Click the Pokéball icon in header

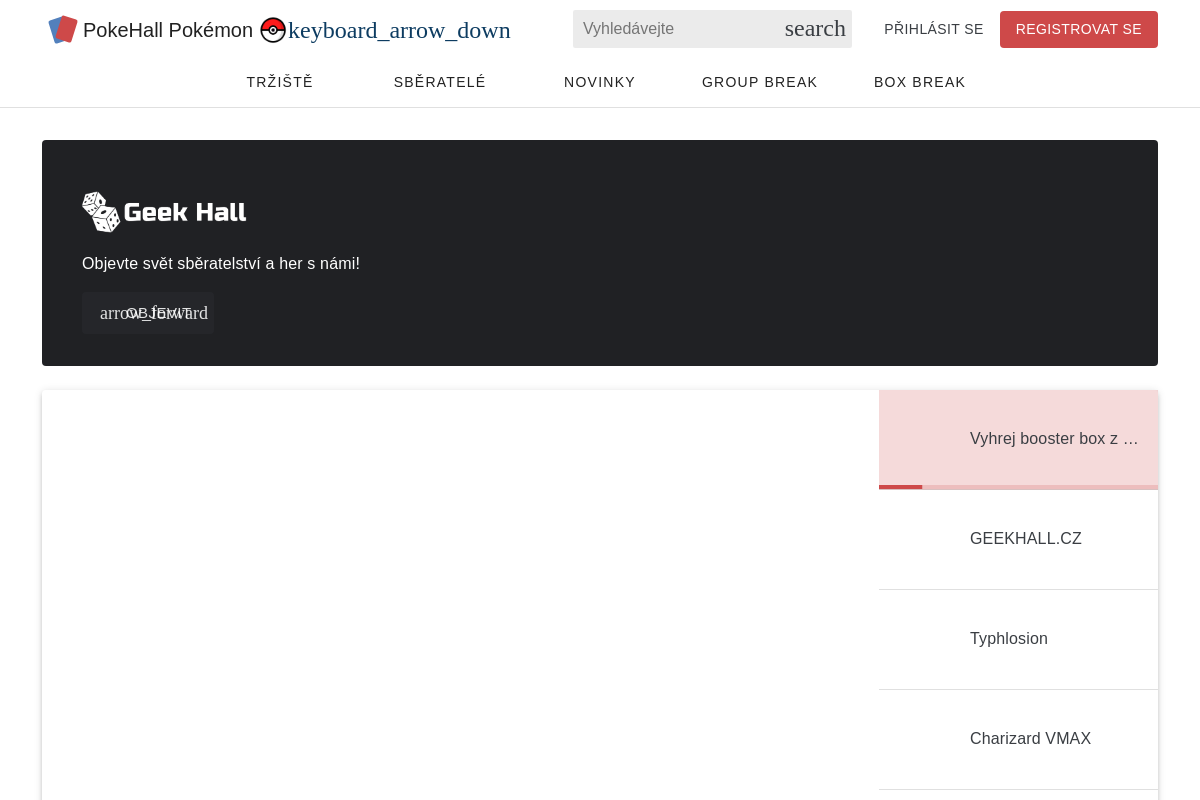[273, 30]
